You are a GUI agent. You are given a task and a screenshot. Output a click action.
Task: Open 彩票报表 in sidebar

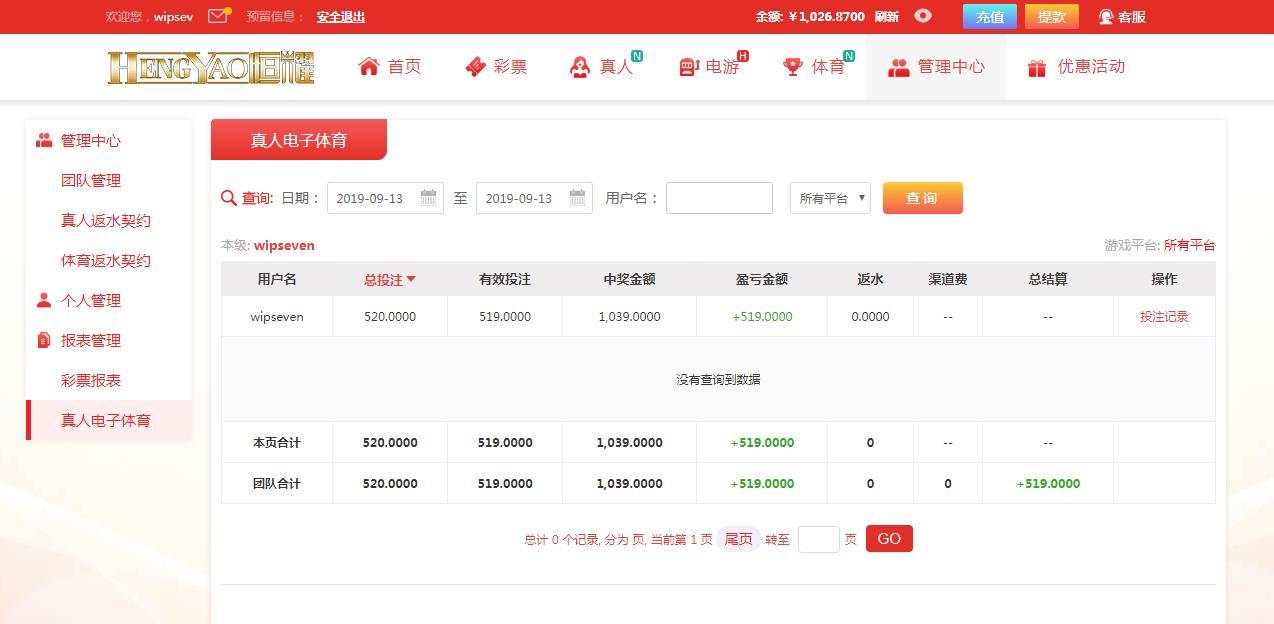[91, 381]
